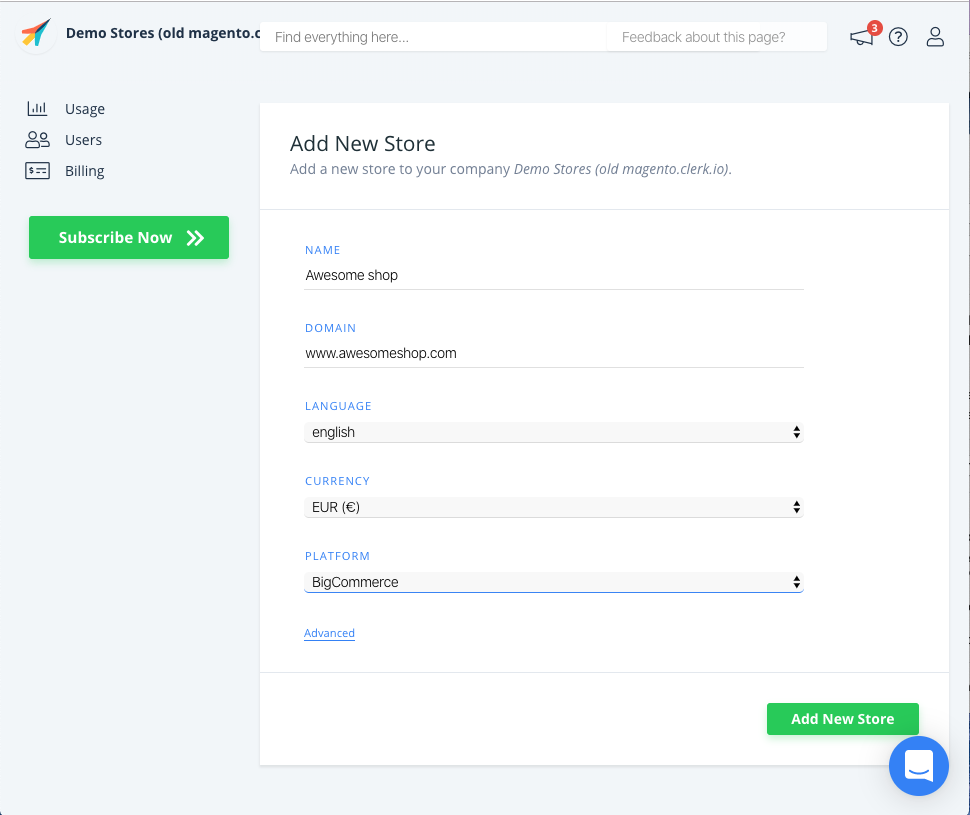Click the Usage bar chart icon
970x815 pixels.
(37, 109)
